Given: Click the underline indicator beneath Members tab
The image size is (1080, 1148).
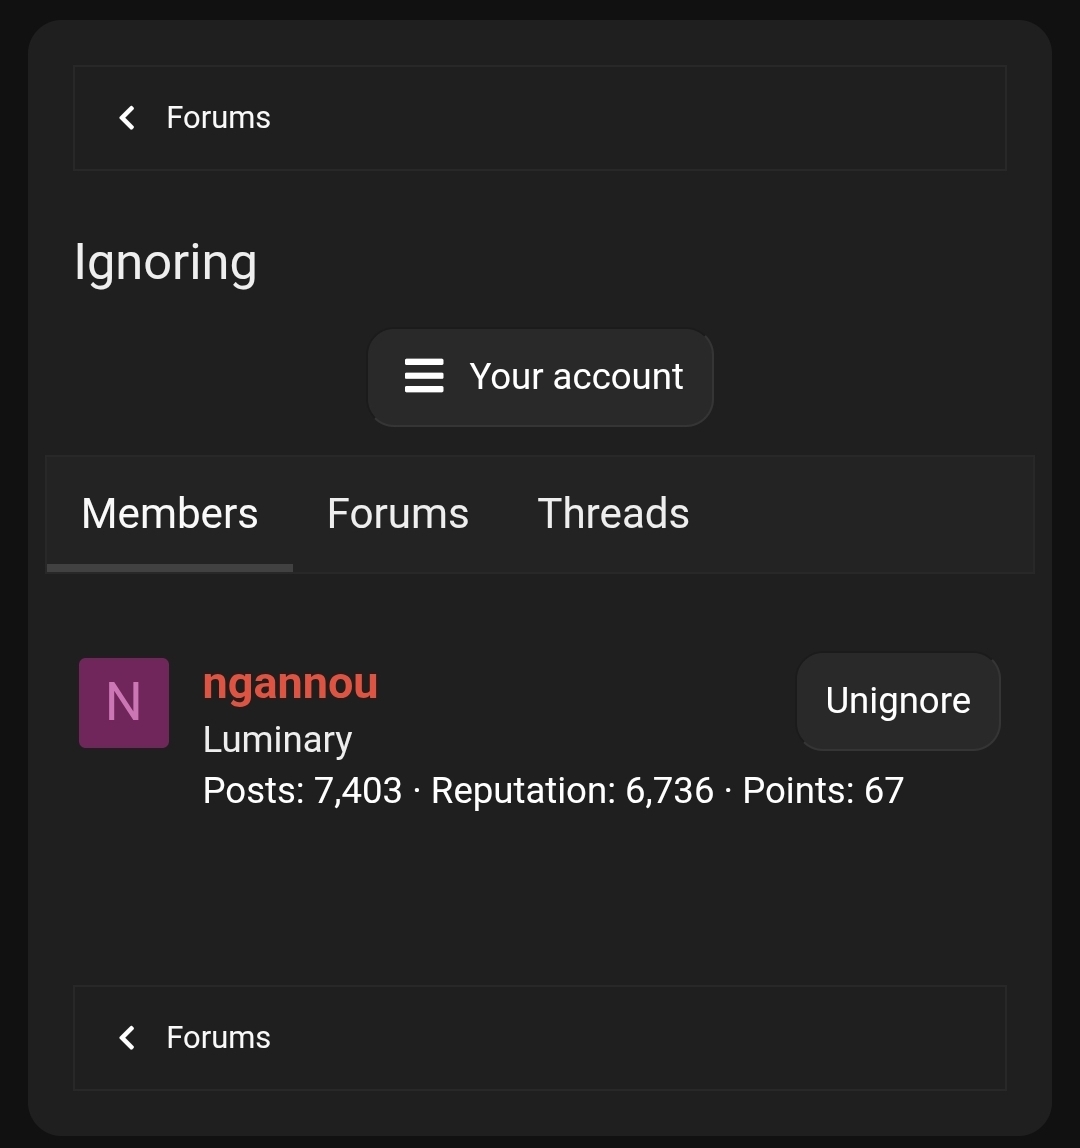Looking at the screenshot, I should pyautogui.click(x=170, y=568).
